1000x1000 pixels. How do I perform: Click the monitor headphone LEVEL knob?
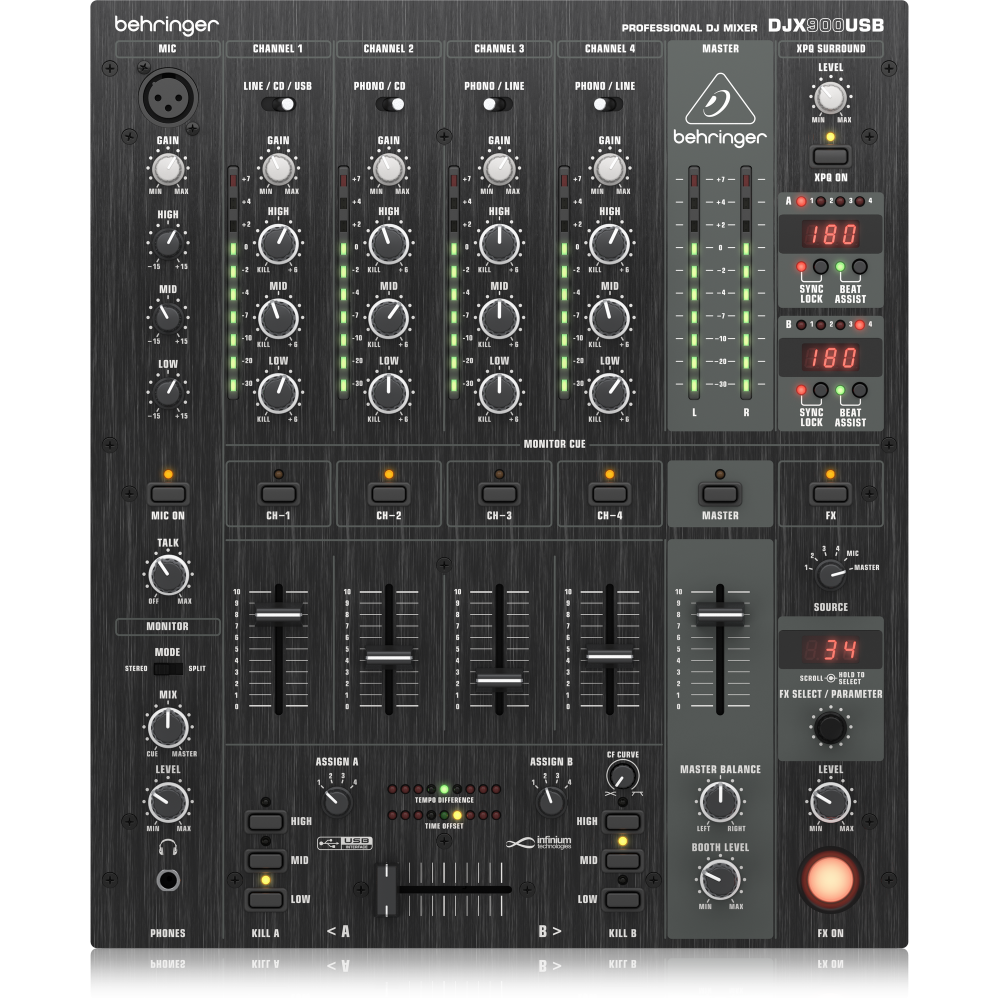(x=168, y=802)
